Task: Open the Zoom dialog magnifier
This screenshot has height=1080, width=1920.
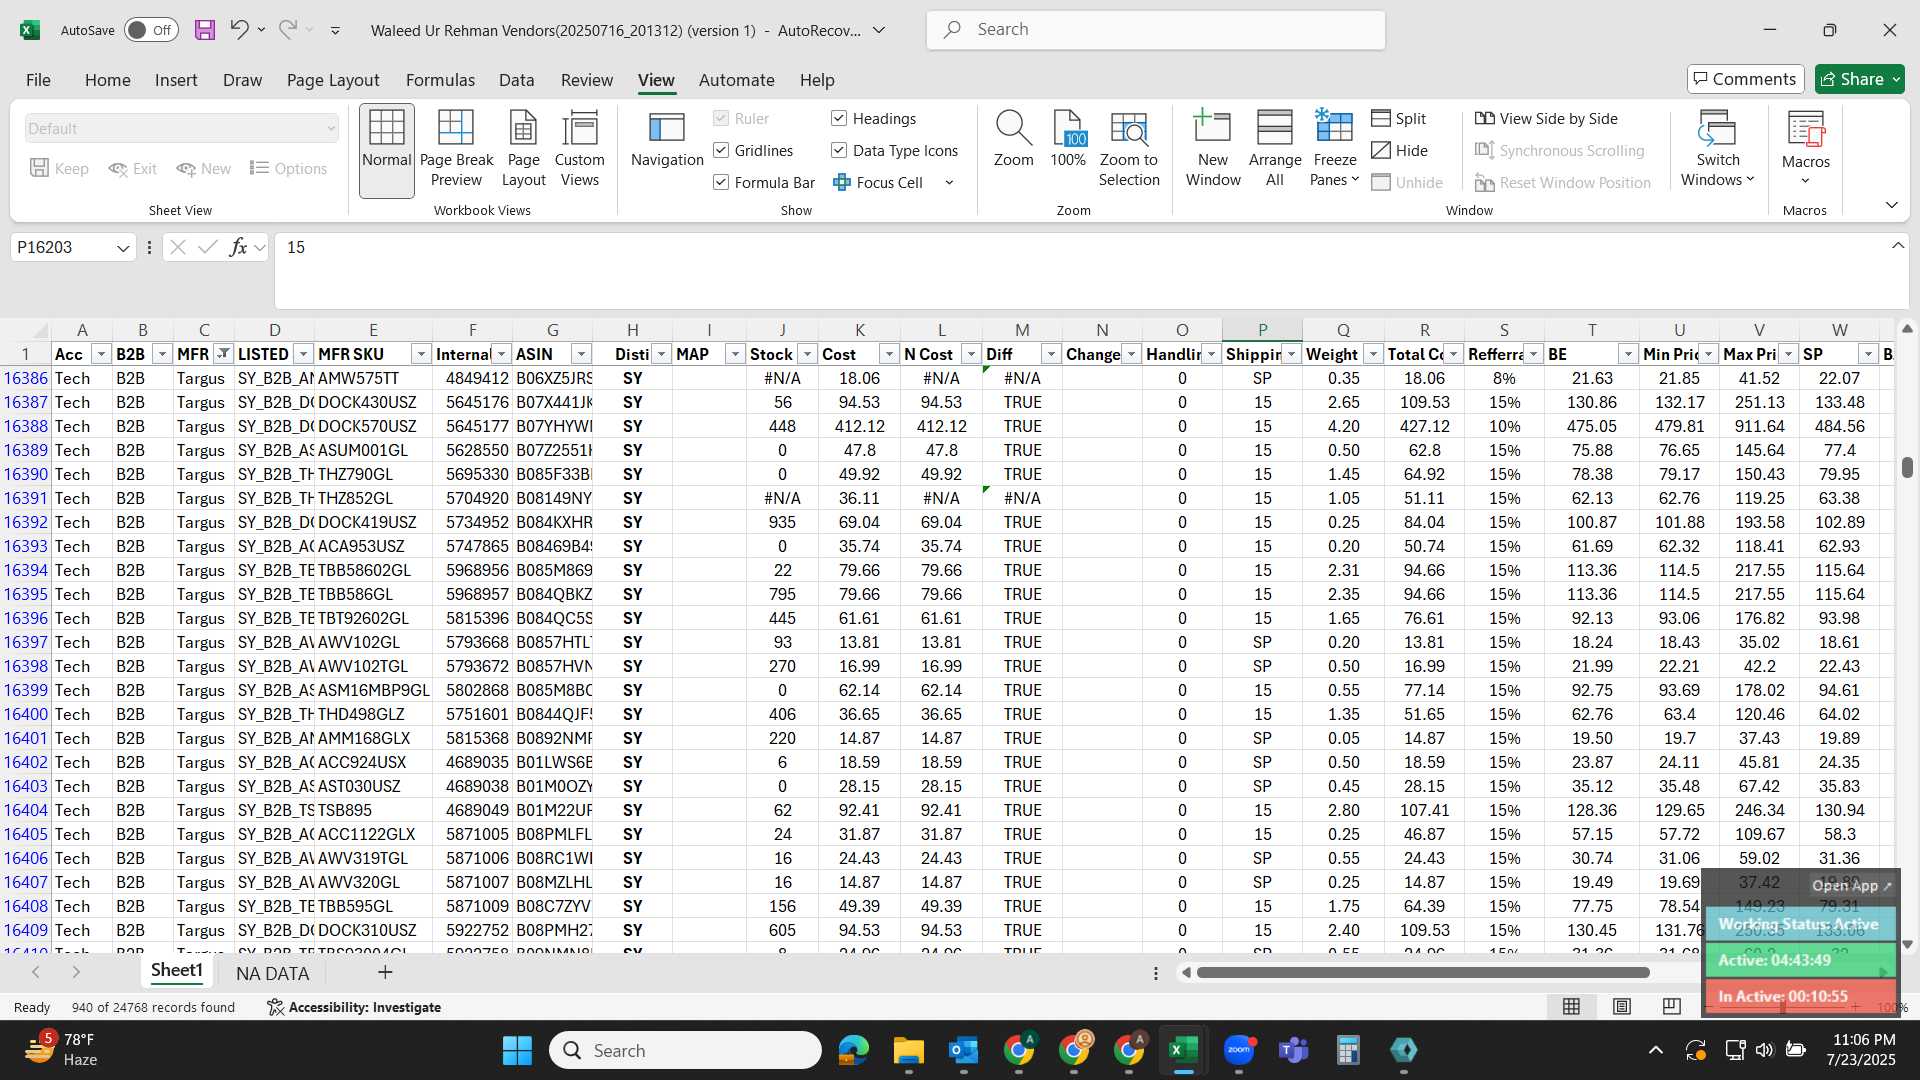Action: point(1013,140)
